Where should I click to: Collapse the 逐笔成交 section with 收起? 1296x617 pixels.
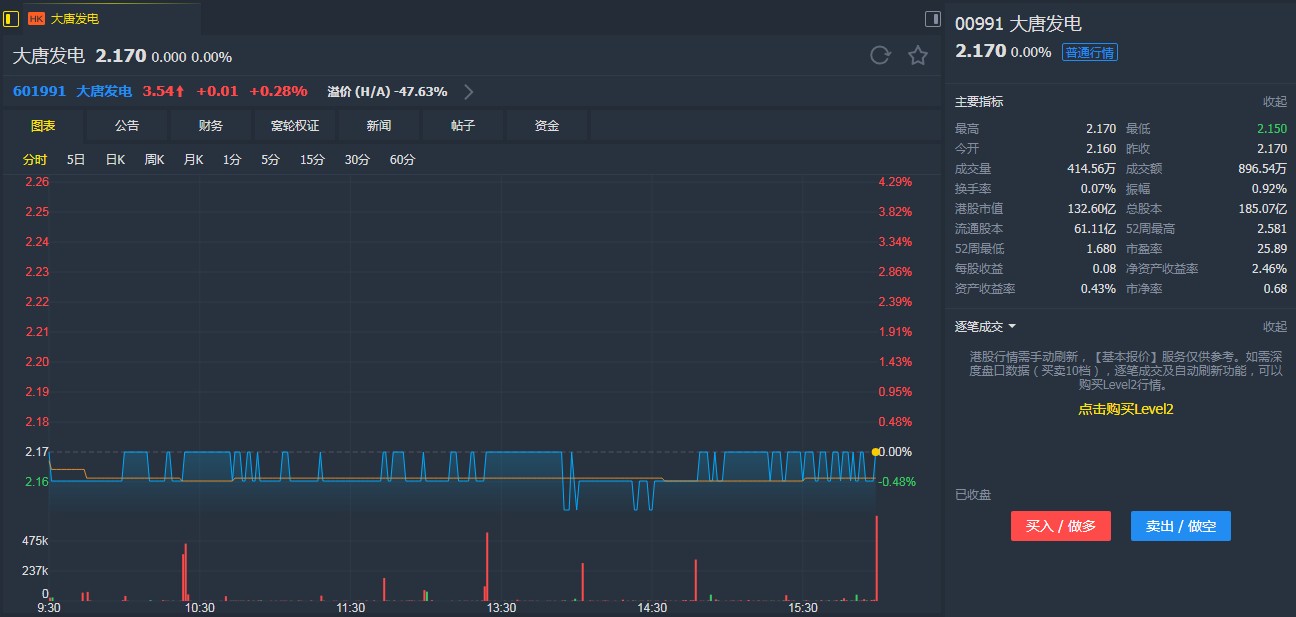pyautogui.click(x=1274, y=326)
